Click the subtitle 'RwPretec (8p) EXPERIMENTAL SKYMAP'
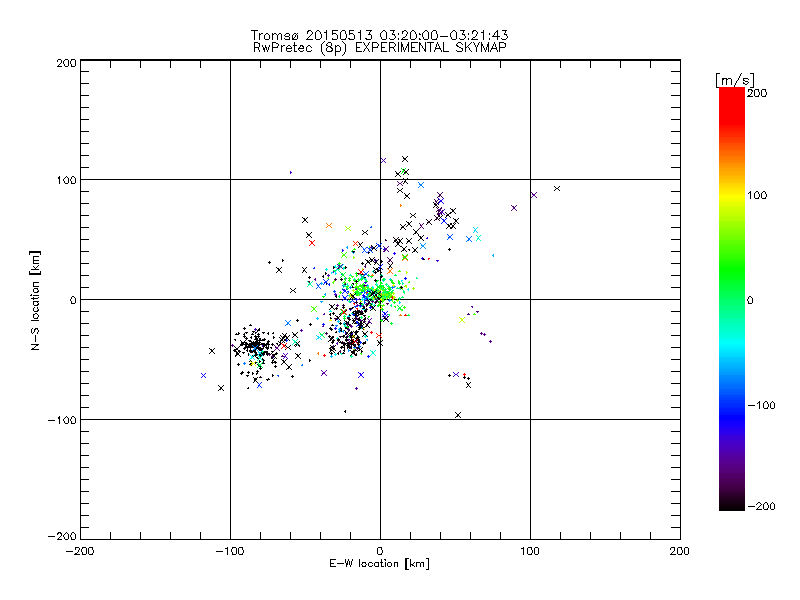Viewport: 800px width, 600px height. click(379, 48)
